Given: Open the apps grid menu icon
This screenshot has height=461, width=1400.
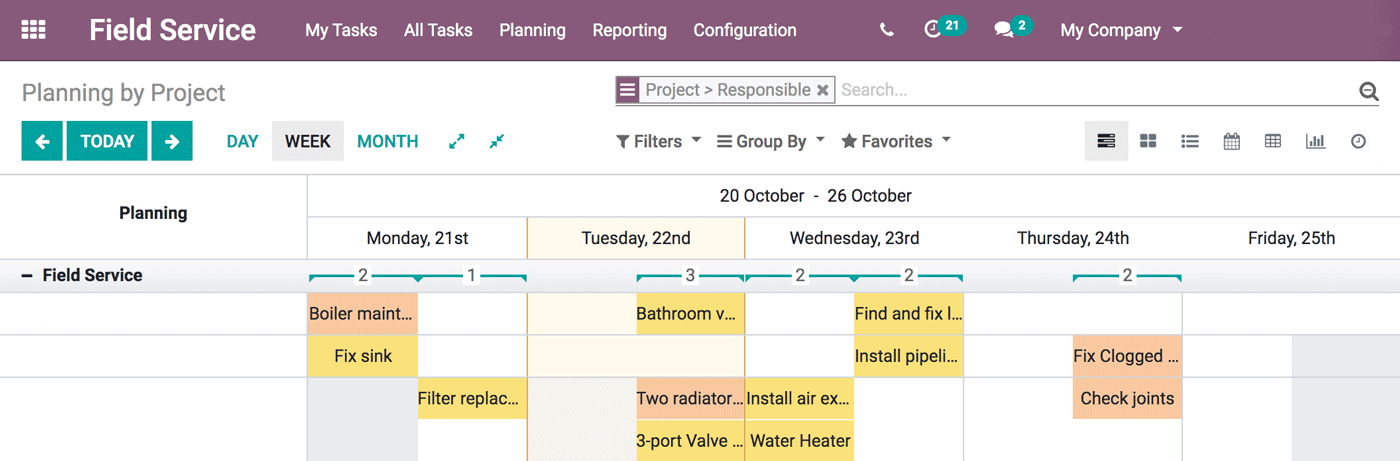Looking at the screenshot, I should tap(34, 30).
